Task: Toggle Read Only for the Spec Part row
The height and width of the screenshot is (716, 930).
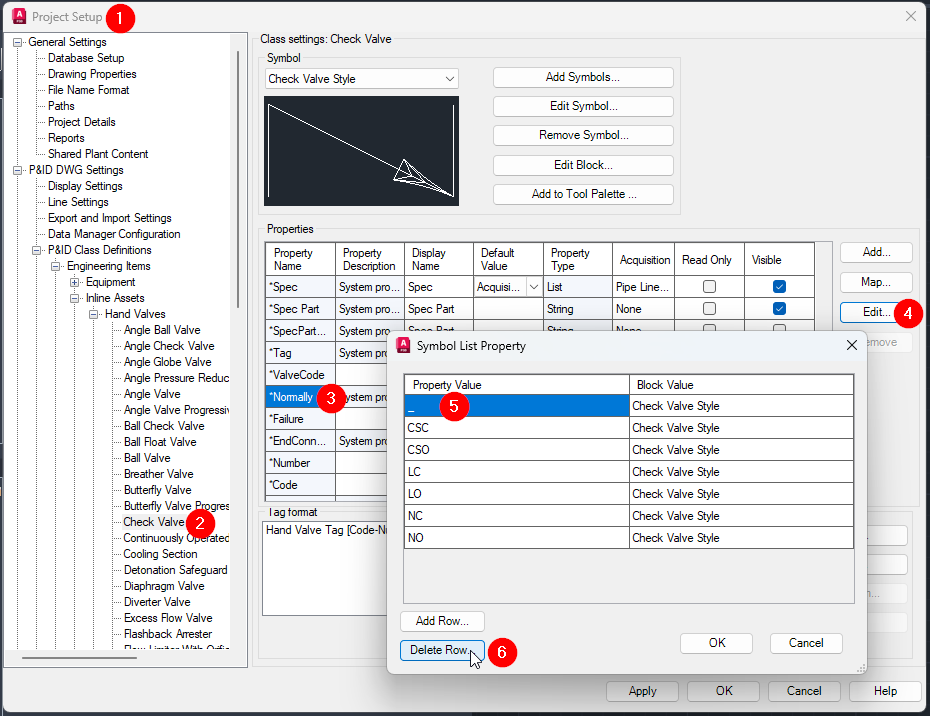Action: (709, 308)
